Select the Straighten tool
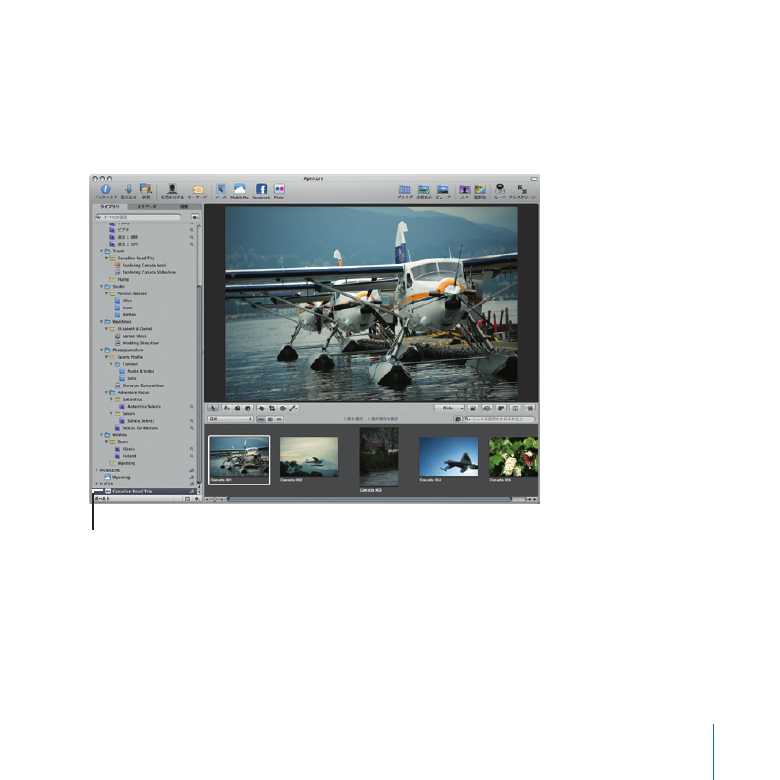Image resolution: width=780 pixels, height=780 pixels. point(261,408)
